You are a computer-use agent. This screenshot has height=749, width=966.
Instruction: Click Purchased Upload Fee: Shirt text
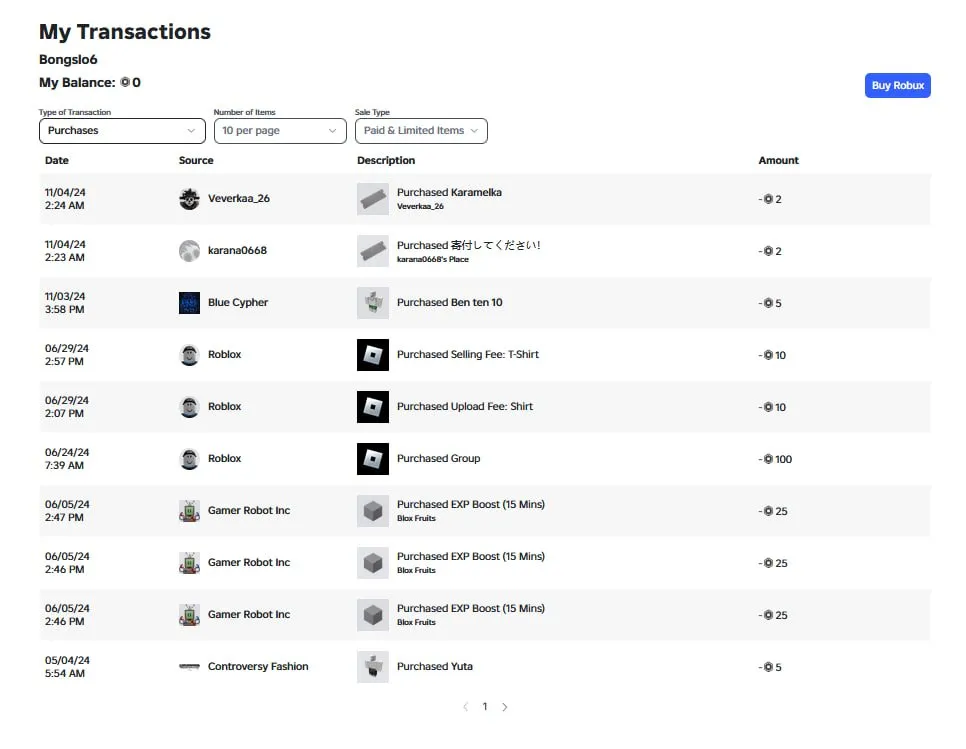465,407
